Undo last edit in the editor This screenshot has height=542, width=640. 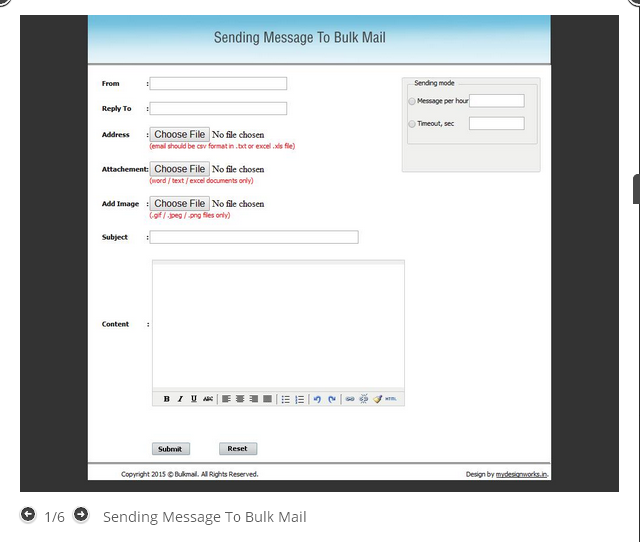tap(318, 399)
